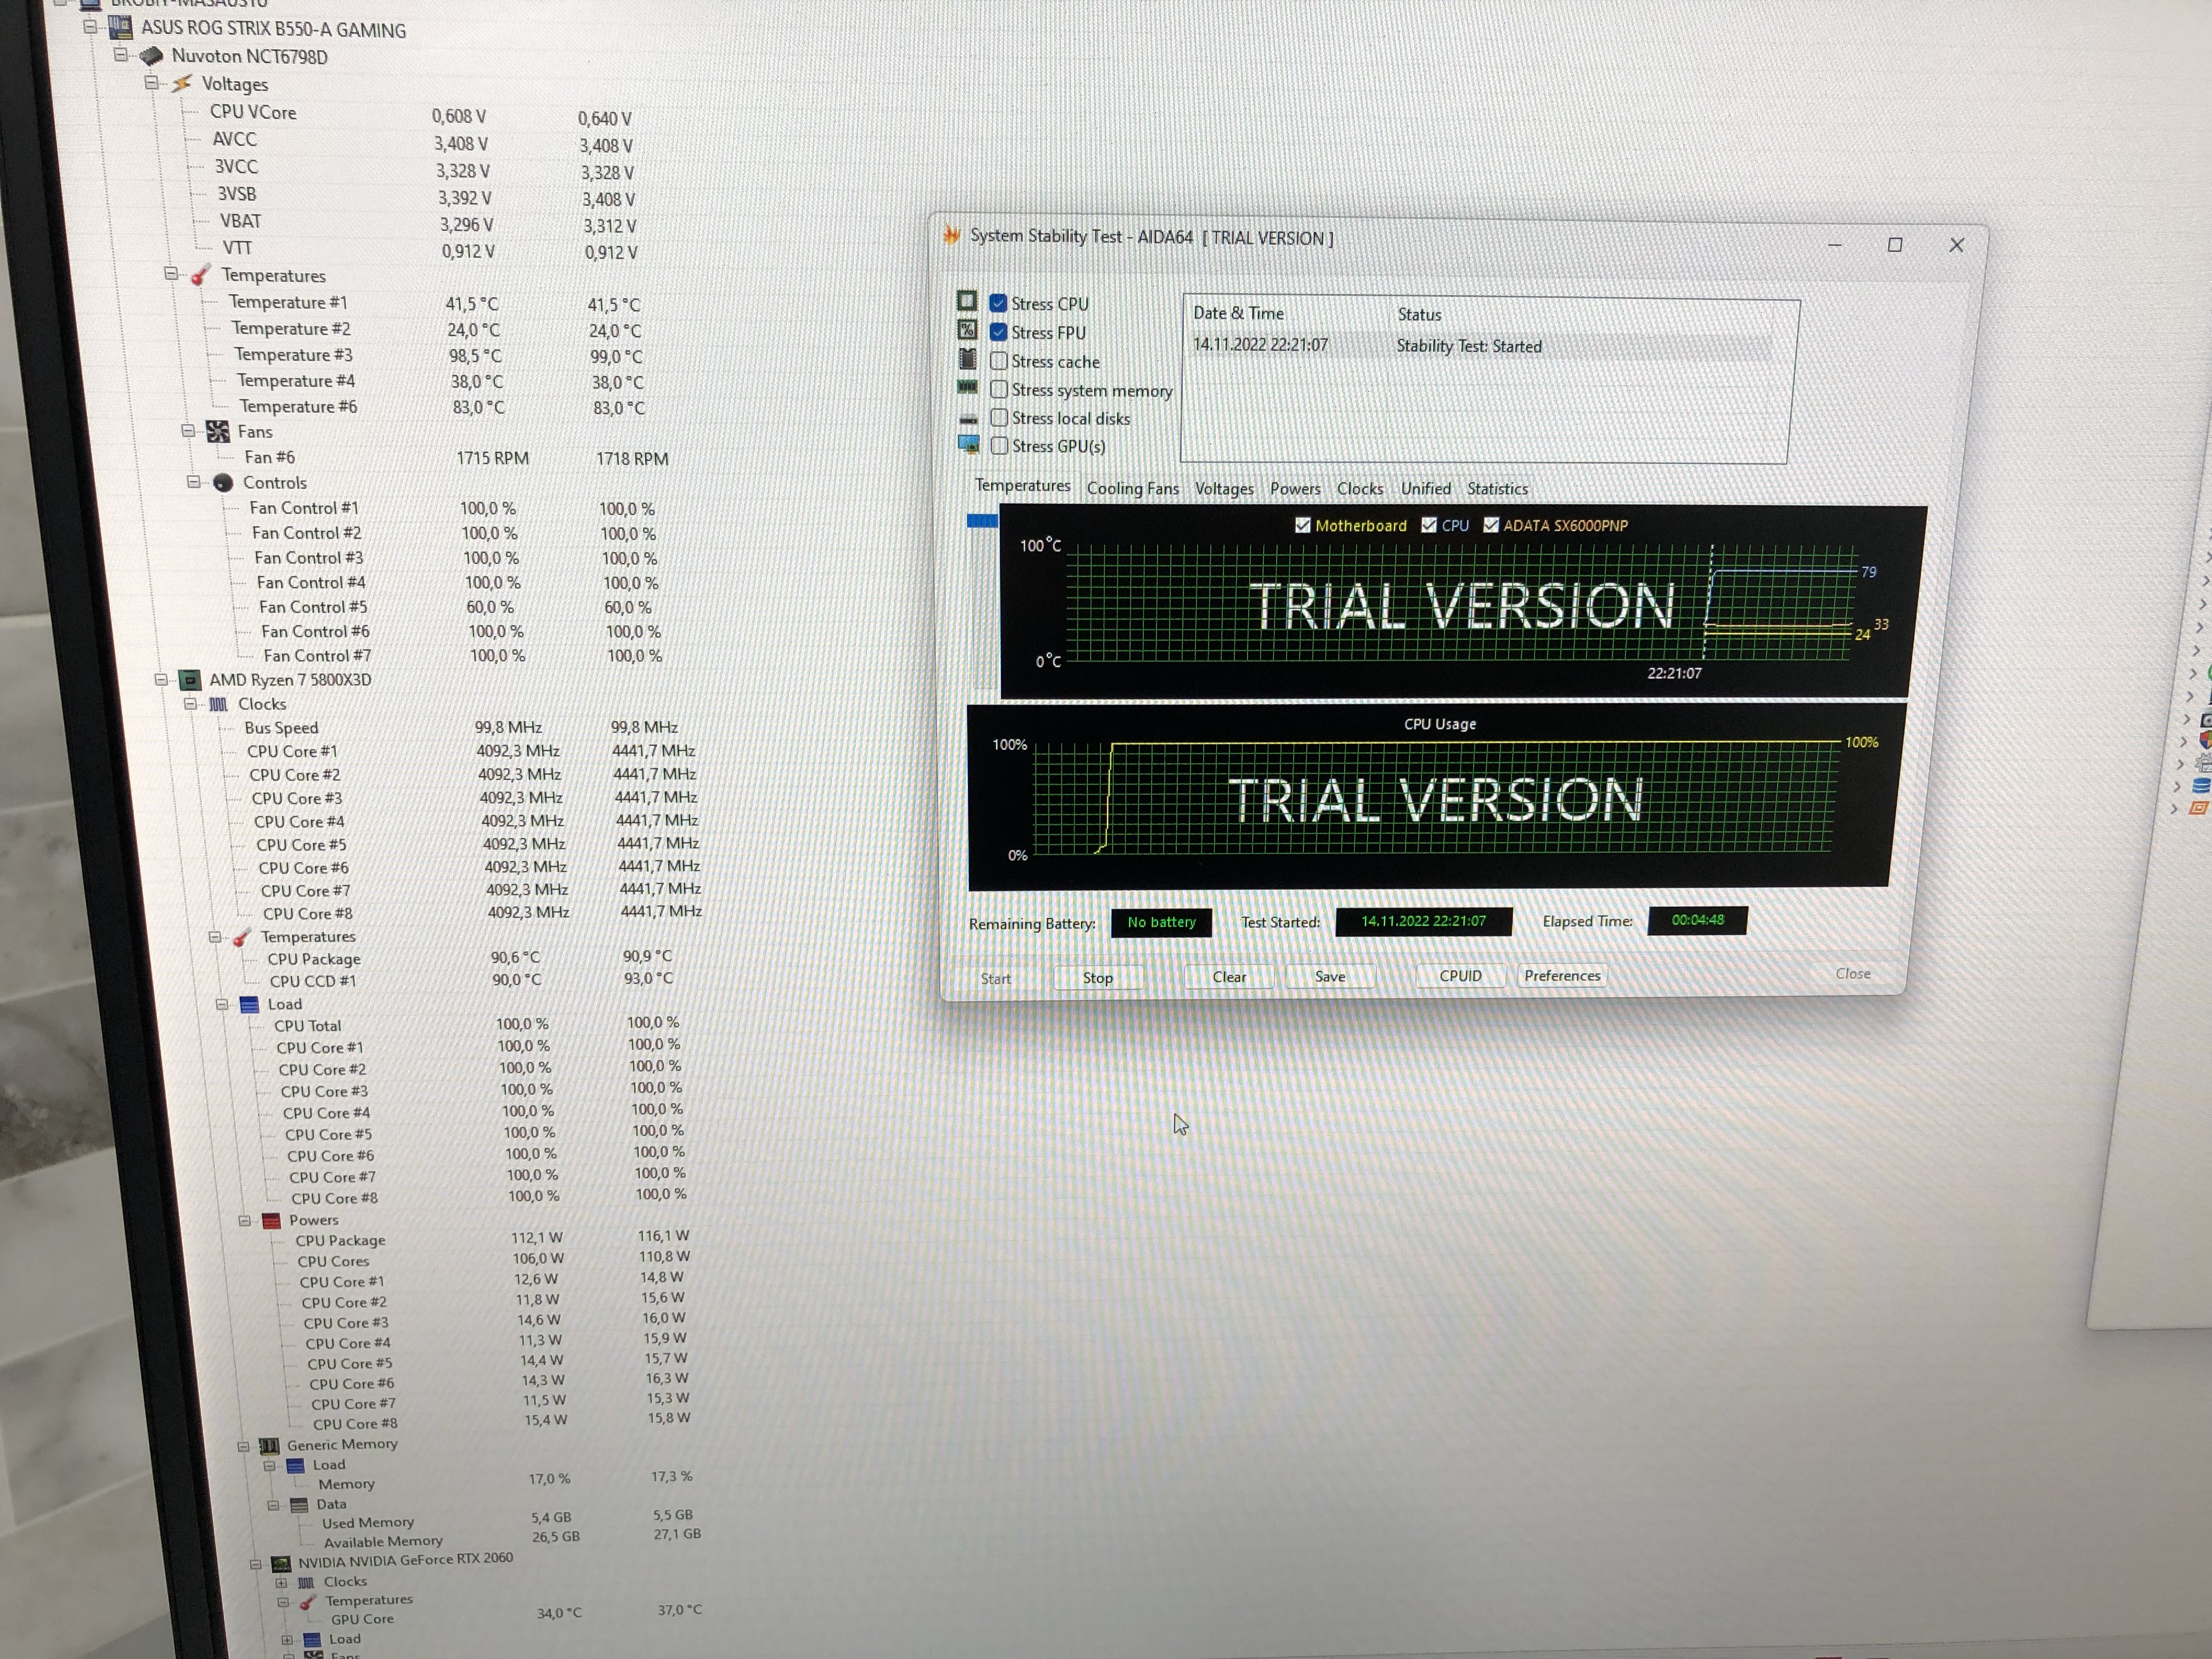
Task: Toggle the ADATA SX6000PNP graph checkbox
Action: pyautogui.click(x=1490, y=525)
